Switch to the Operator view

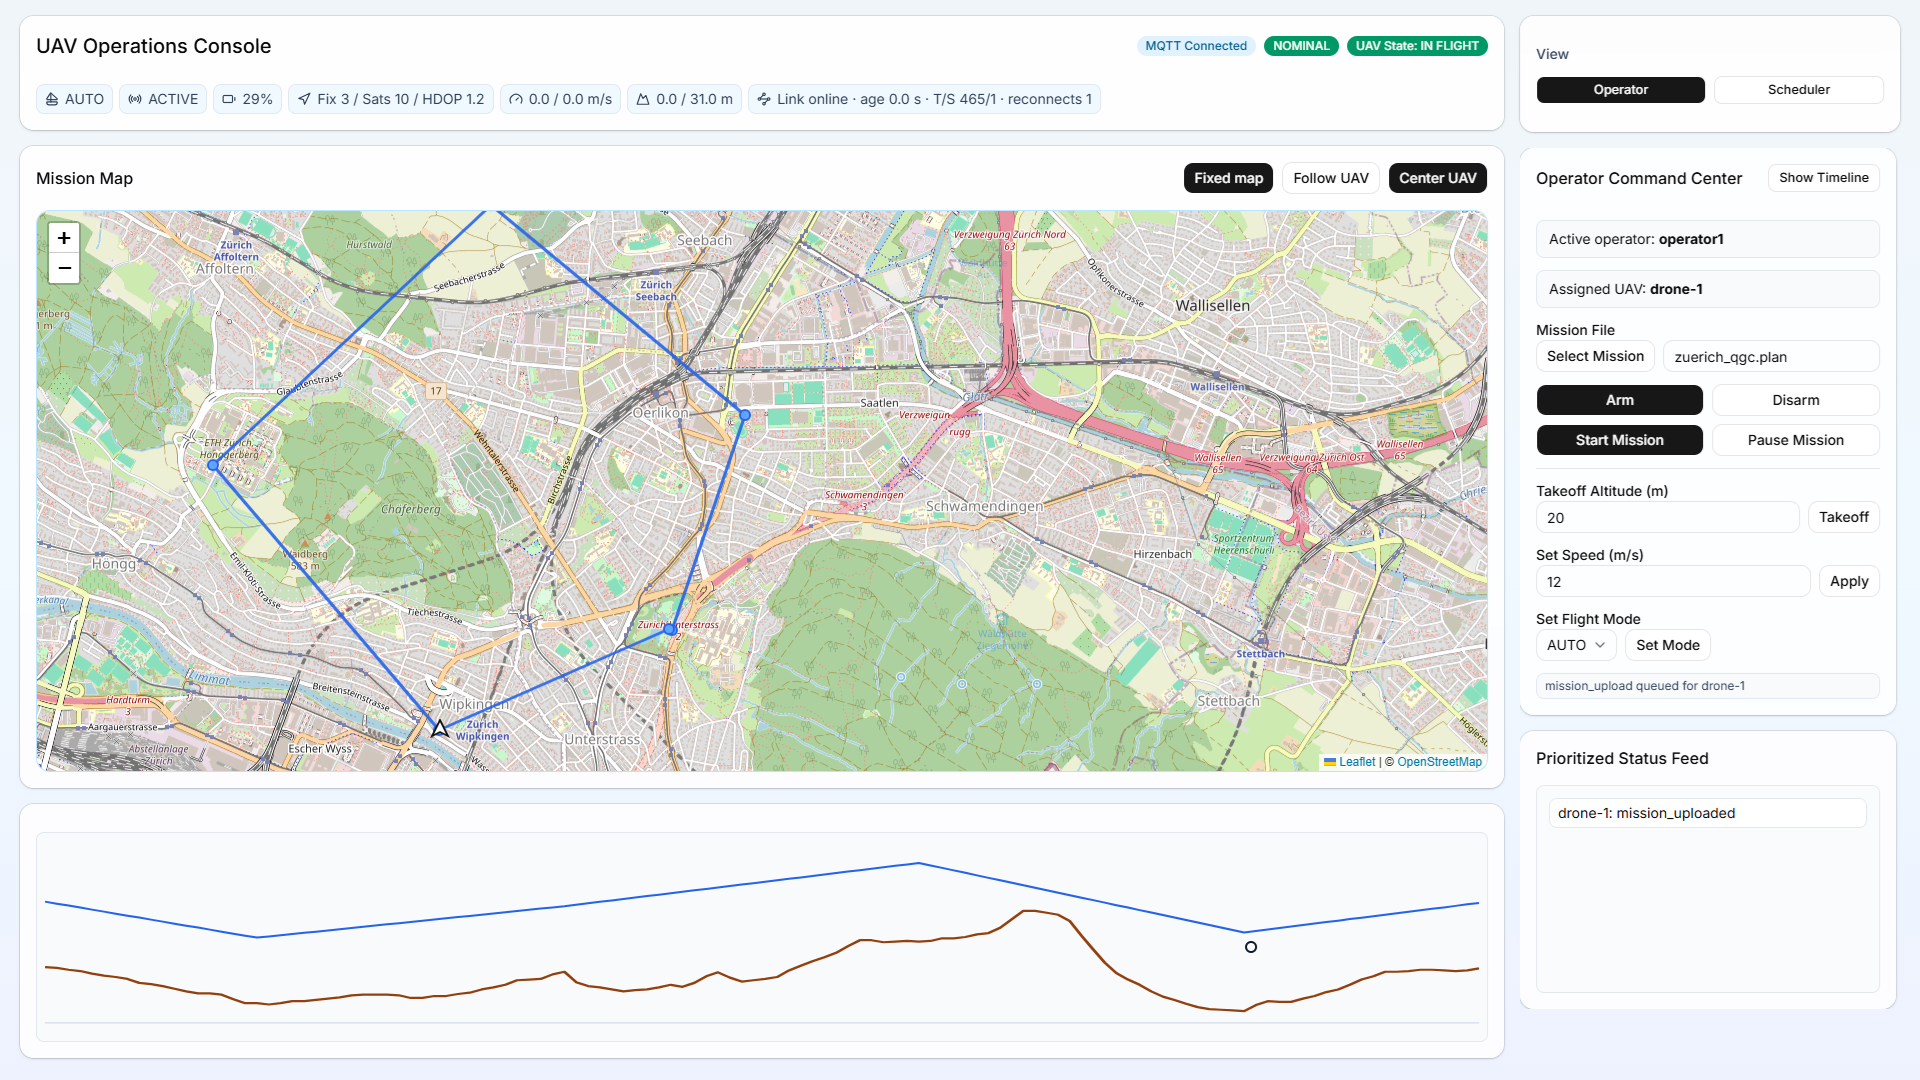[1620, 89]
